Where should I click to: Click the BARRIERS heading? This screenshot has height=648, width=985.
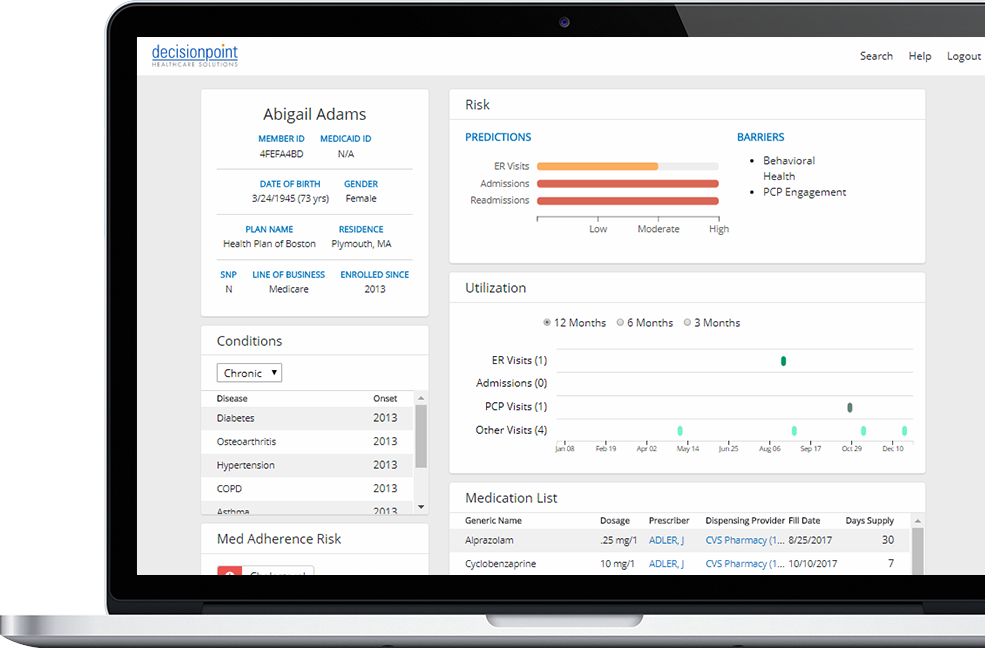coord(760,137)
